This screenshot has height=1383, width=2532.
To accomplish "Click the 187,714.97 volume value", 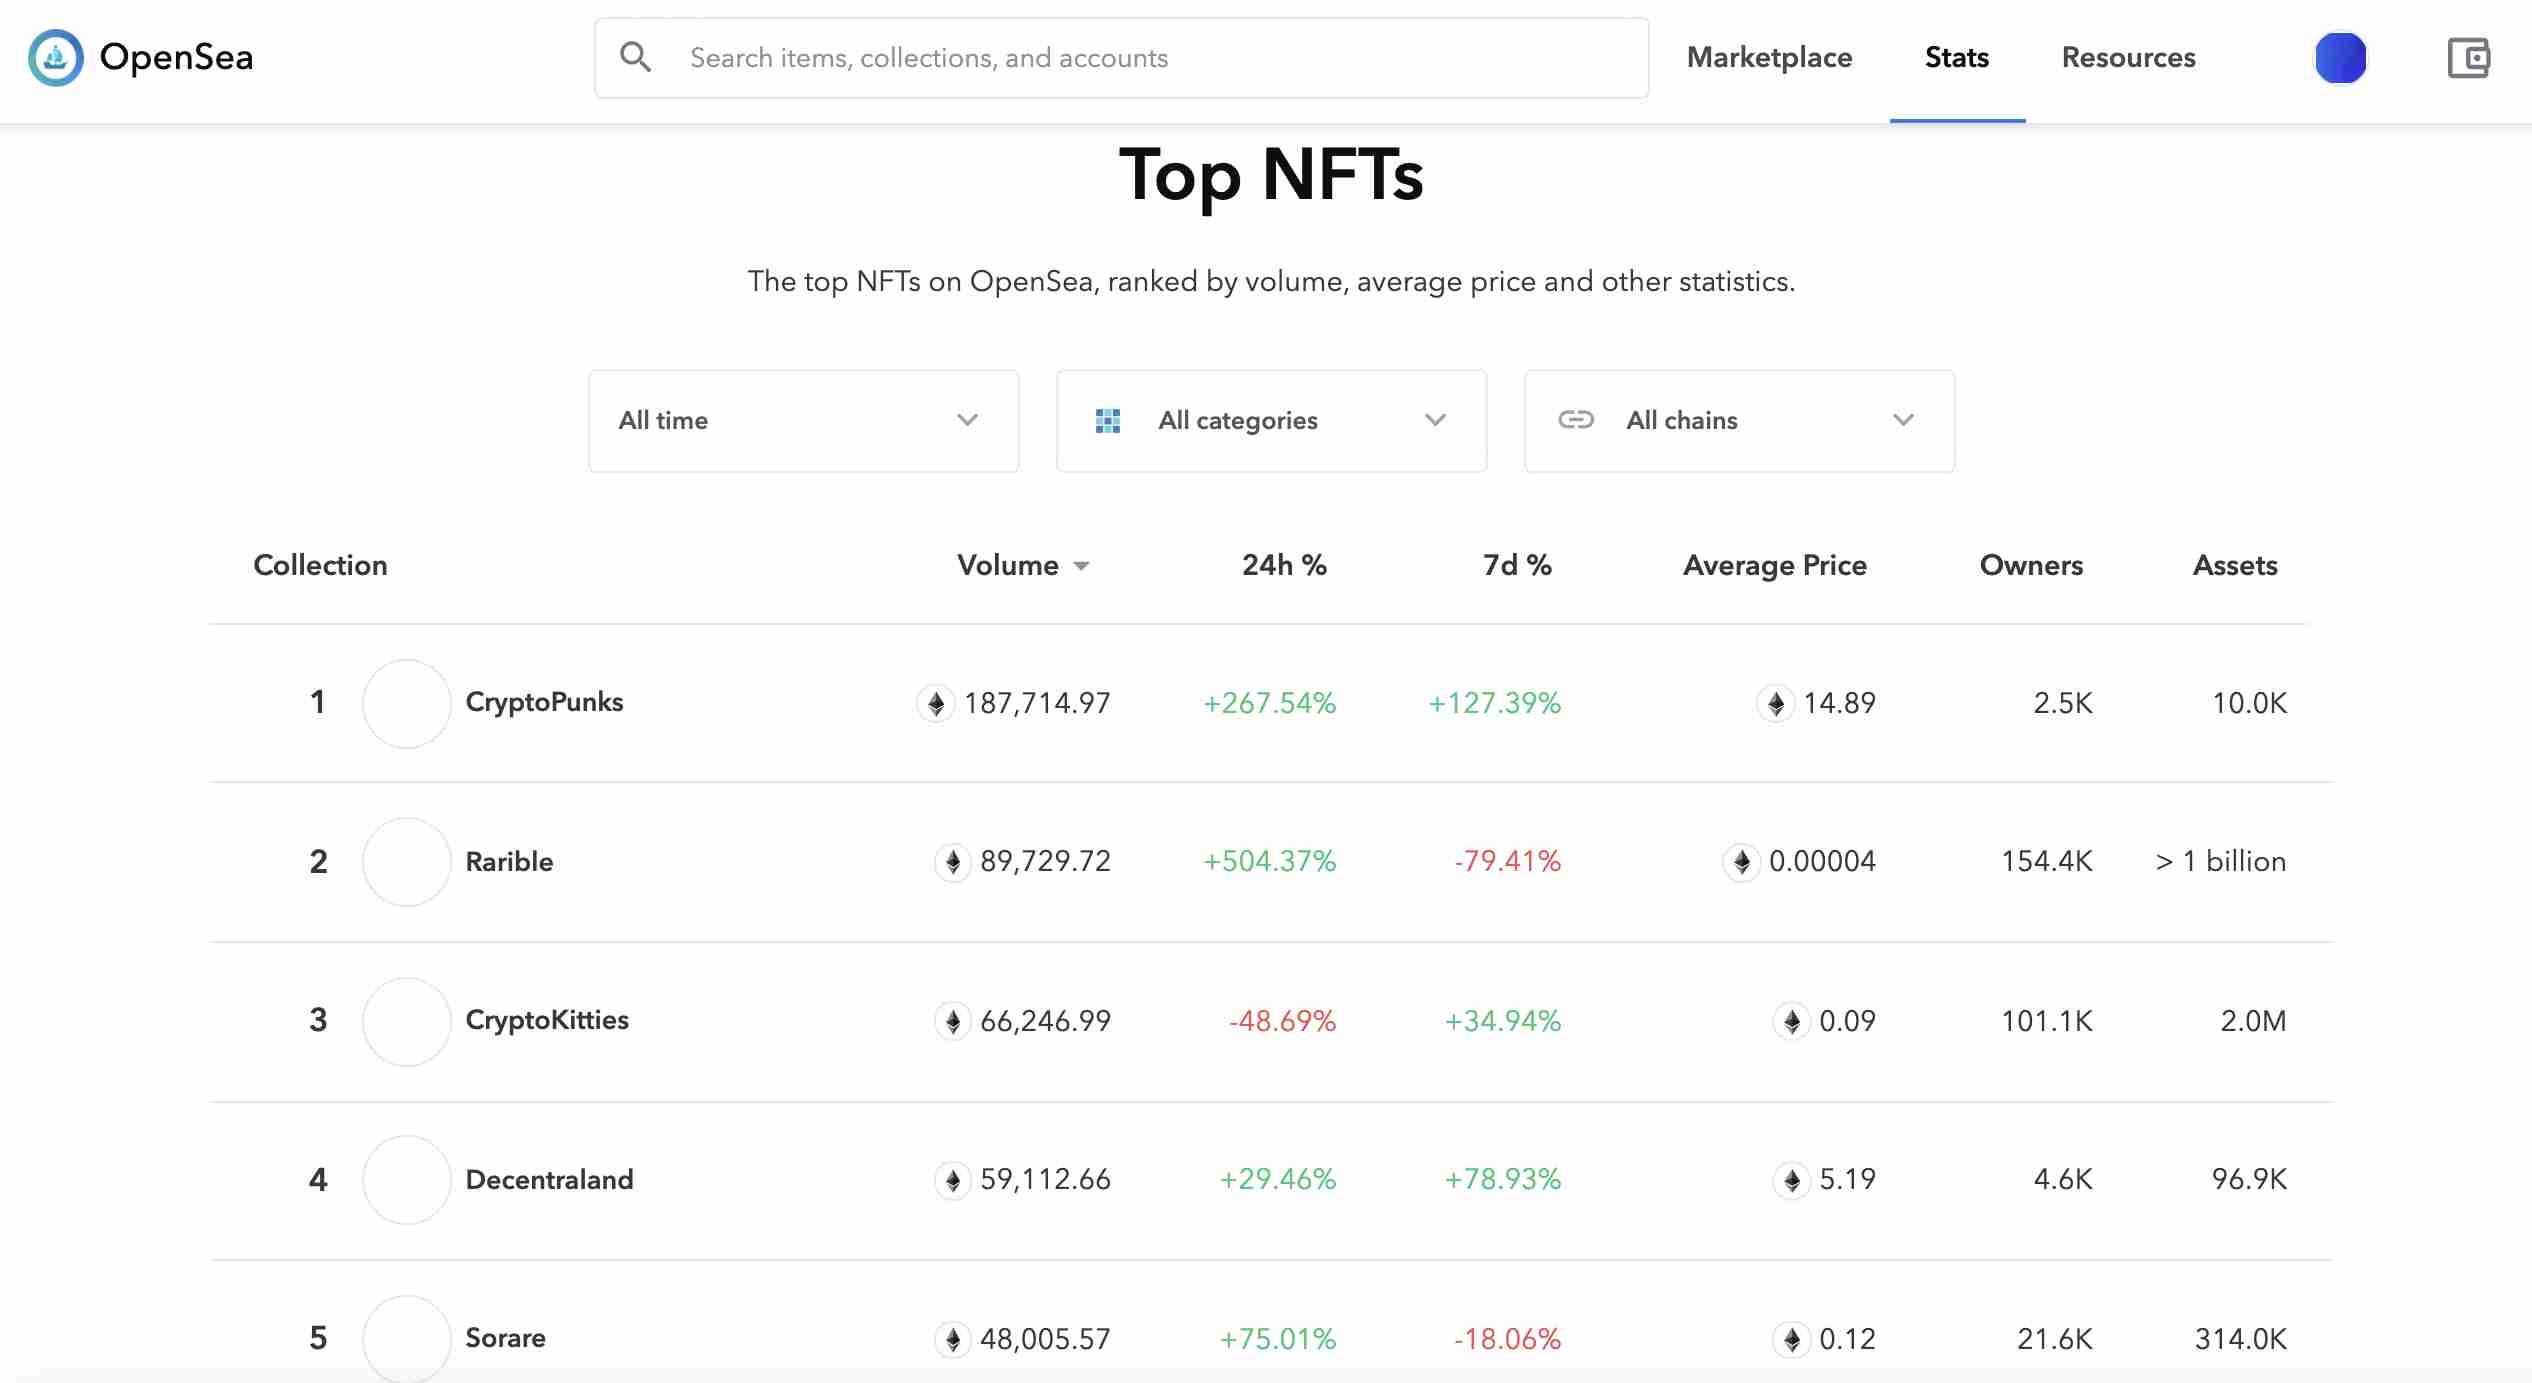I will coord(1037,703).
